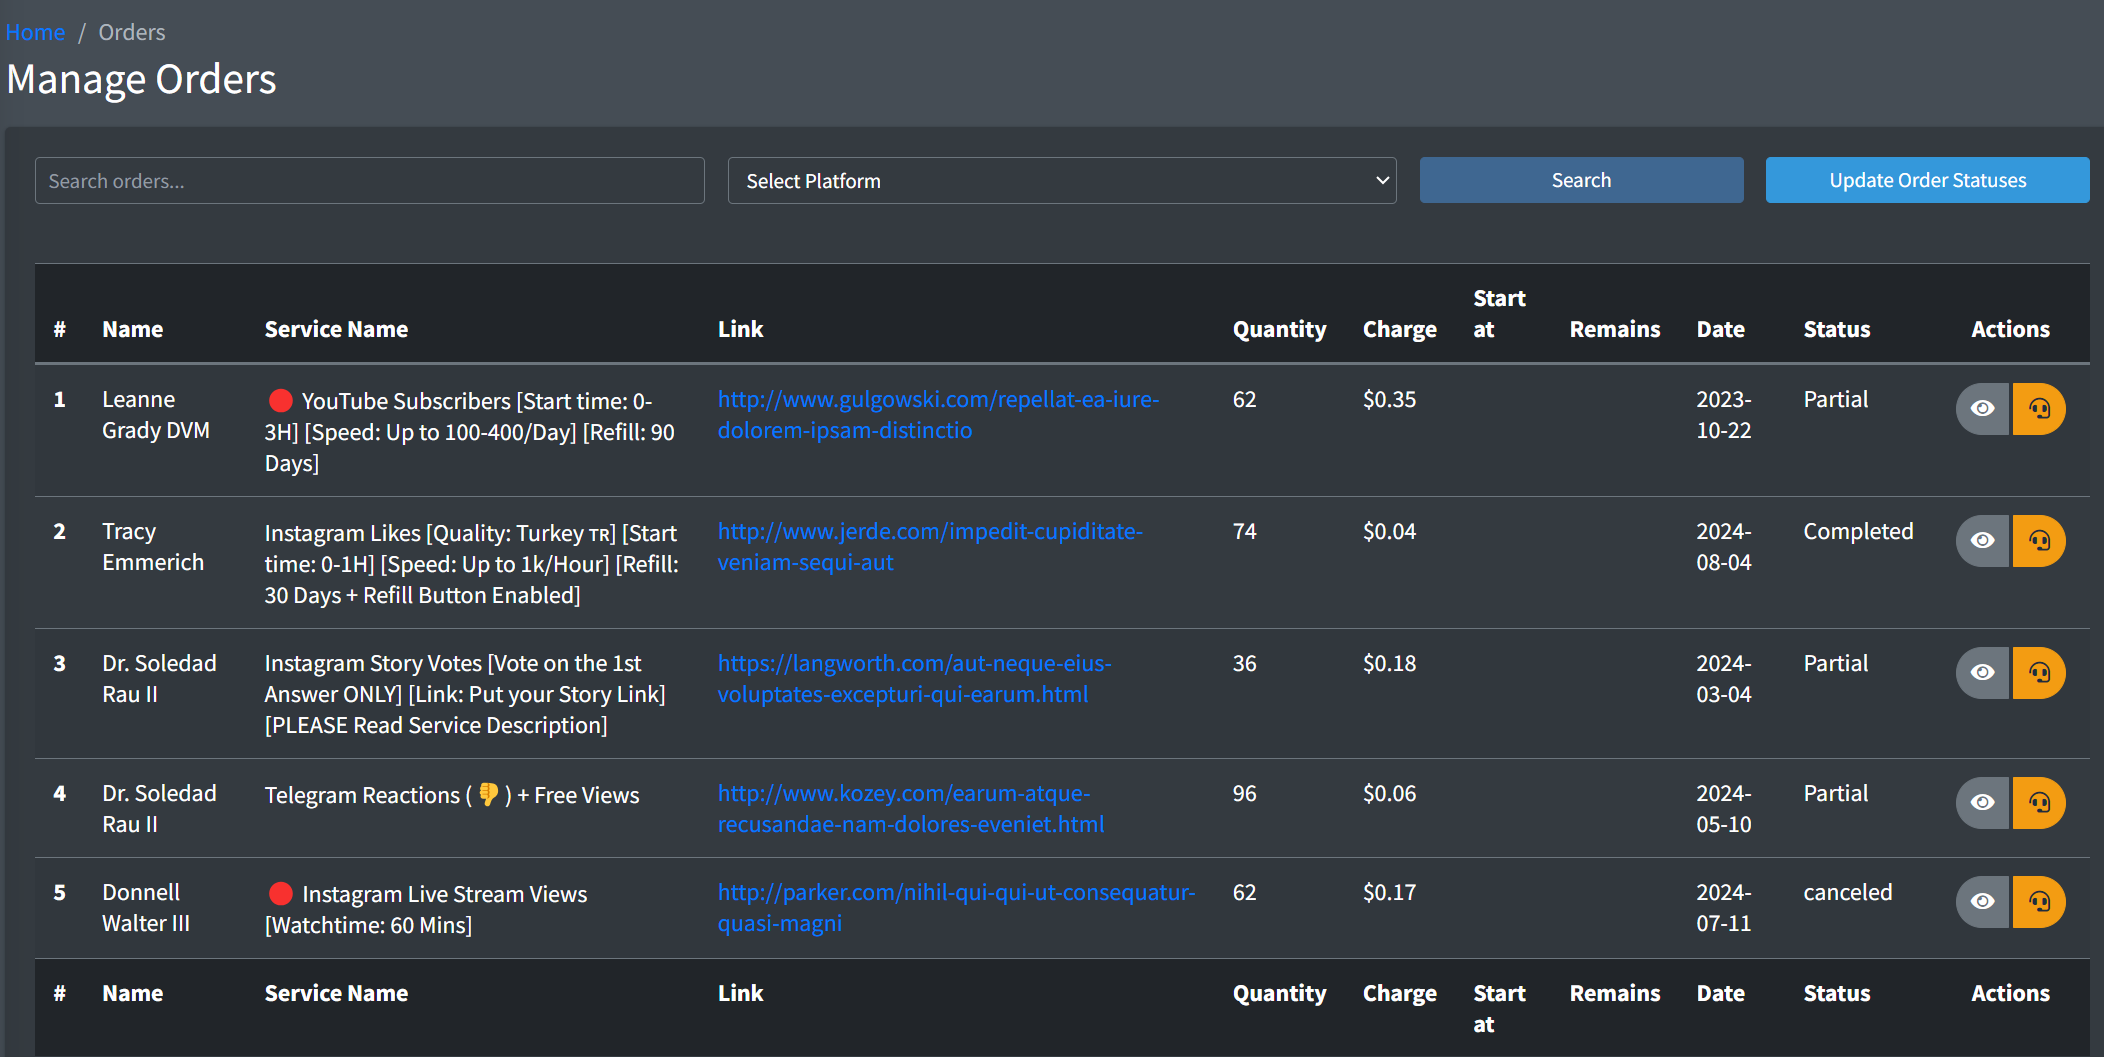Click the Name column header at top
Image resolution: width=2104 pixels, height=1057 pixels.
tap(132, 329)
